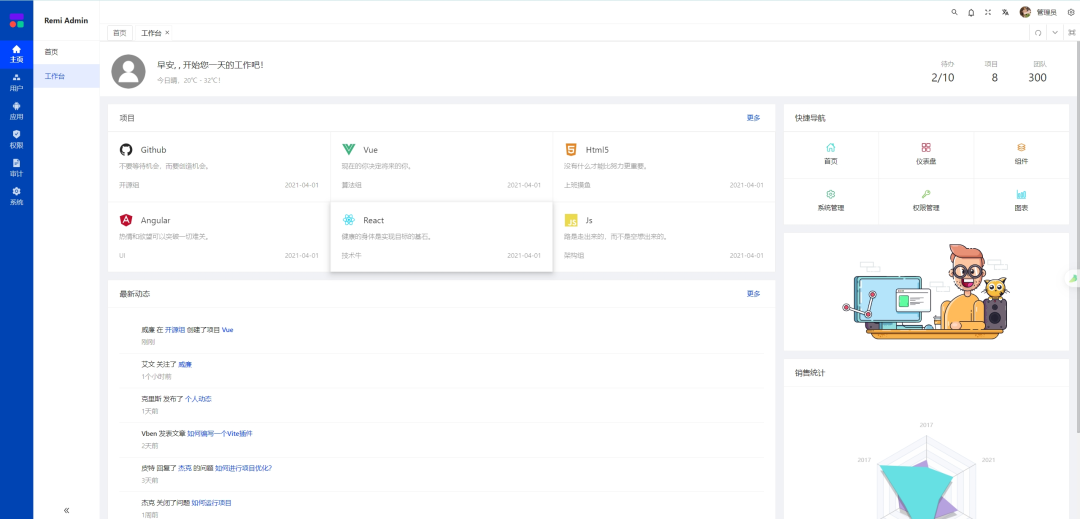Open the settings gear in top-right corner
The width and height of the screenshot is (1080, 519).
(1071, 12)
